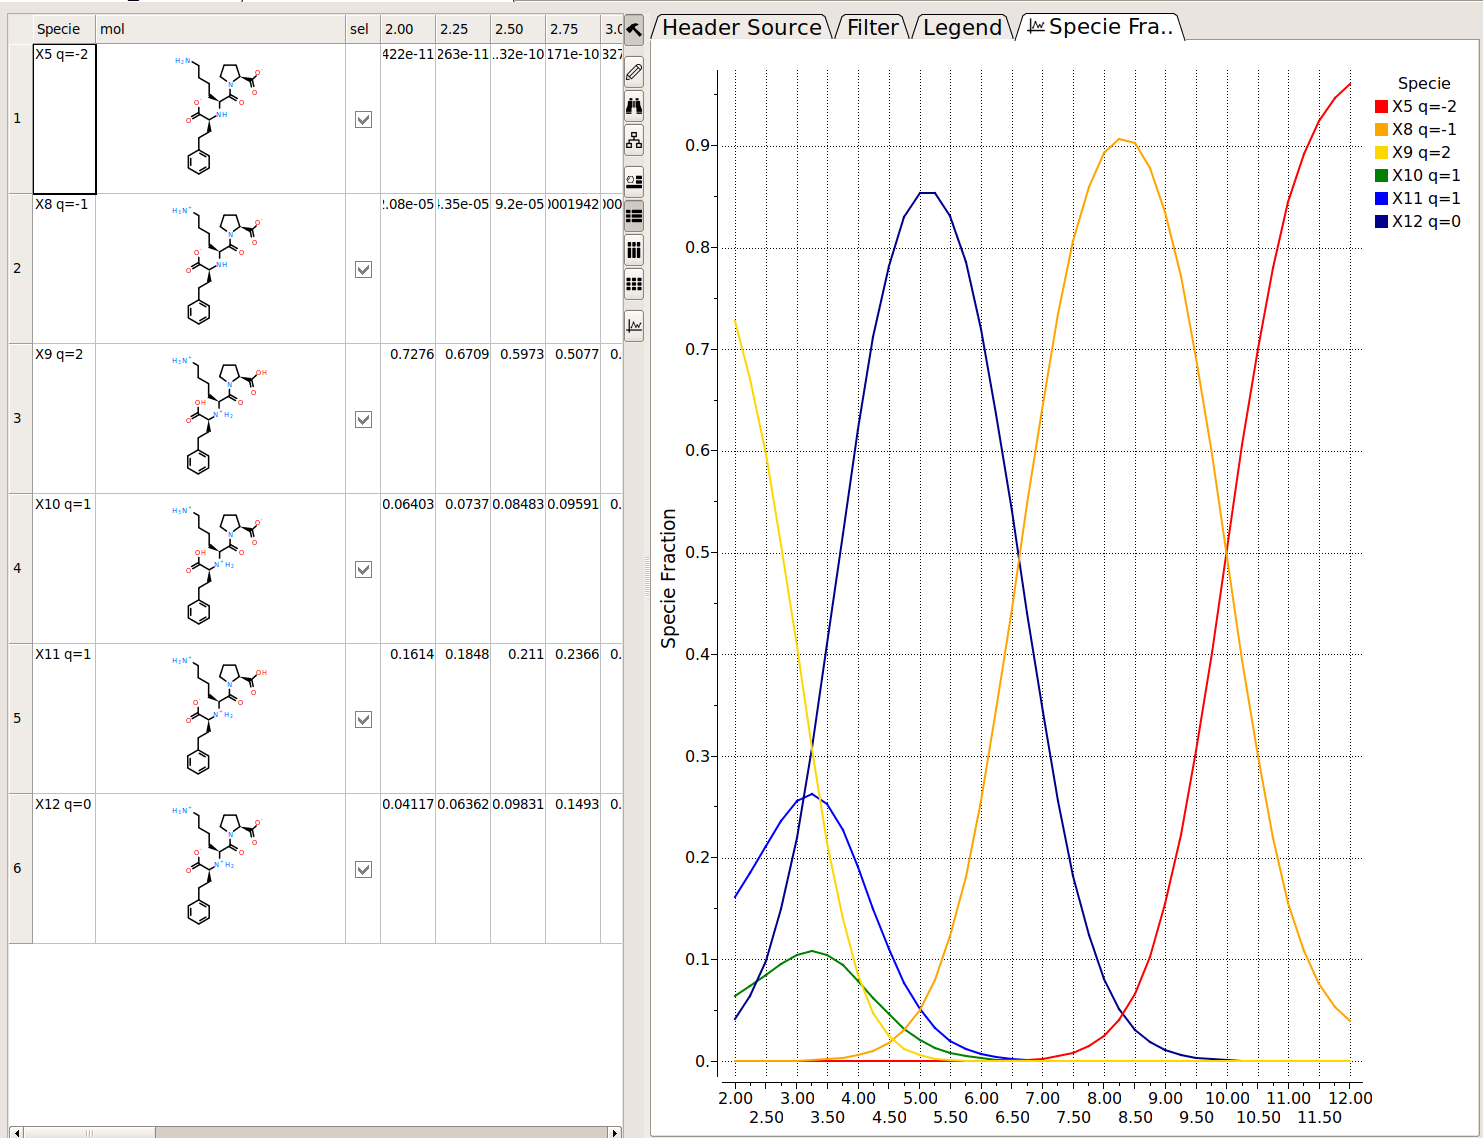The image size is (1483, 1138).
Task: Click the sel column header
Action: [x=363, y=29]
